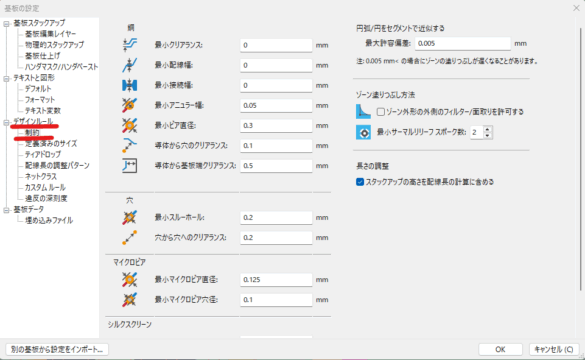Click the 導体から基板端クリアランス input field
585x360 pixels.
click(x=276, y=166)
